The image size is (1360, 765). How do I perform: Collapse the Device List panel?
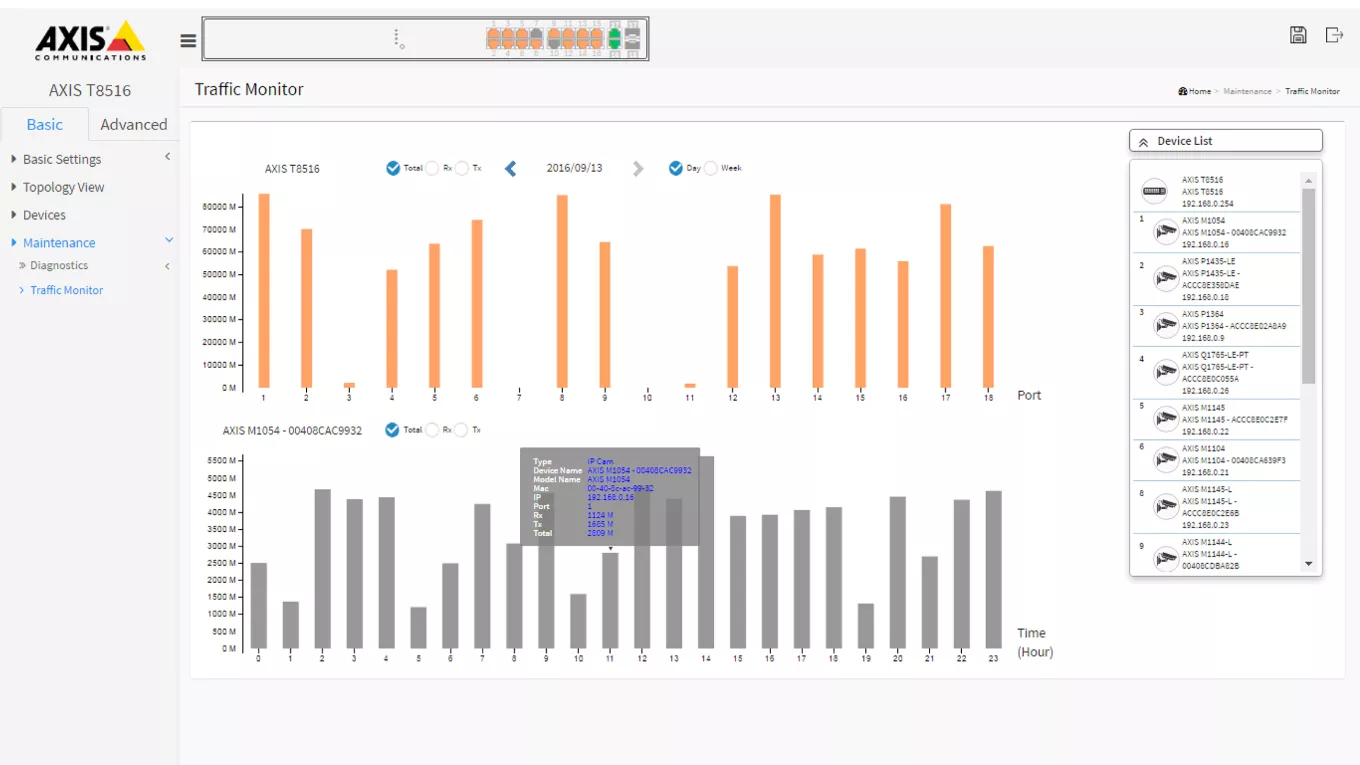point(1144,142)
